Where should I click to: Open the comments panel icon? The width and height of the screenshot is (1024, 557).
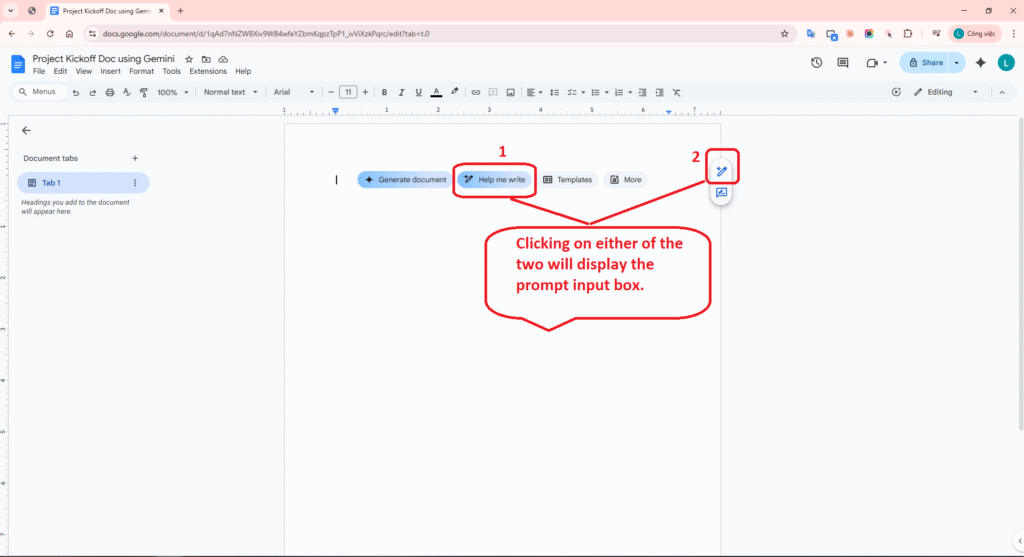843,63
